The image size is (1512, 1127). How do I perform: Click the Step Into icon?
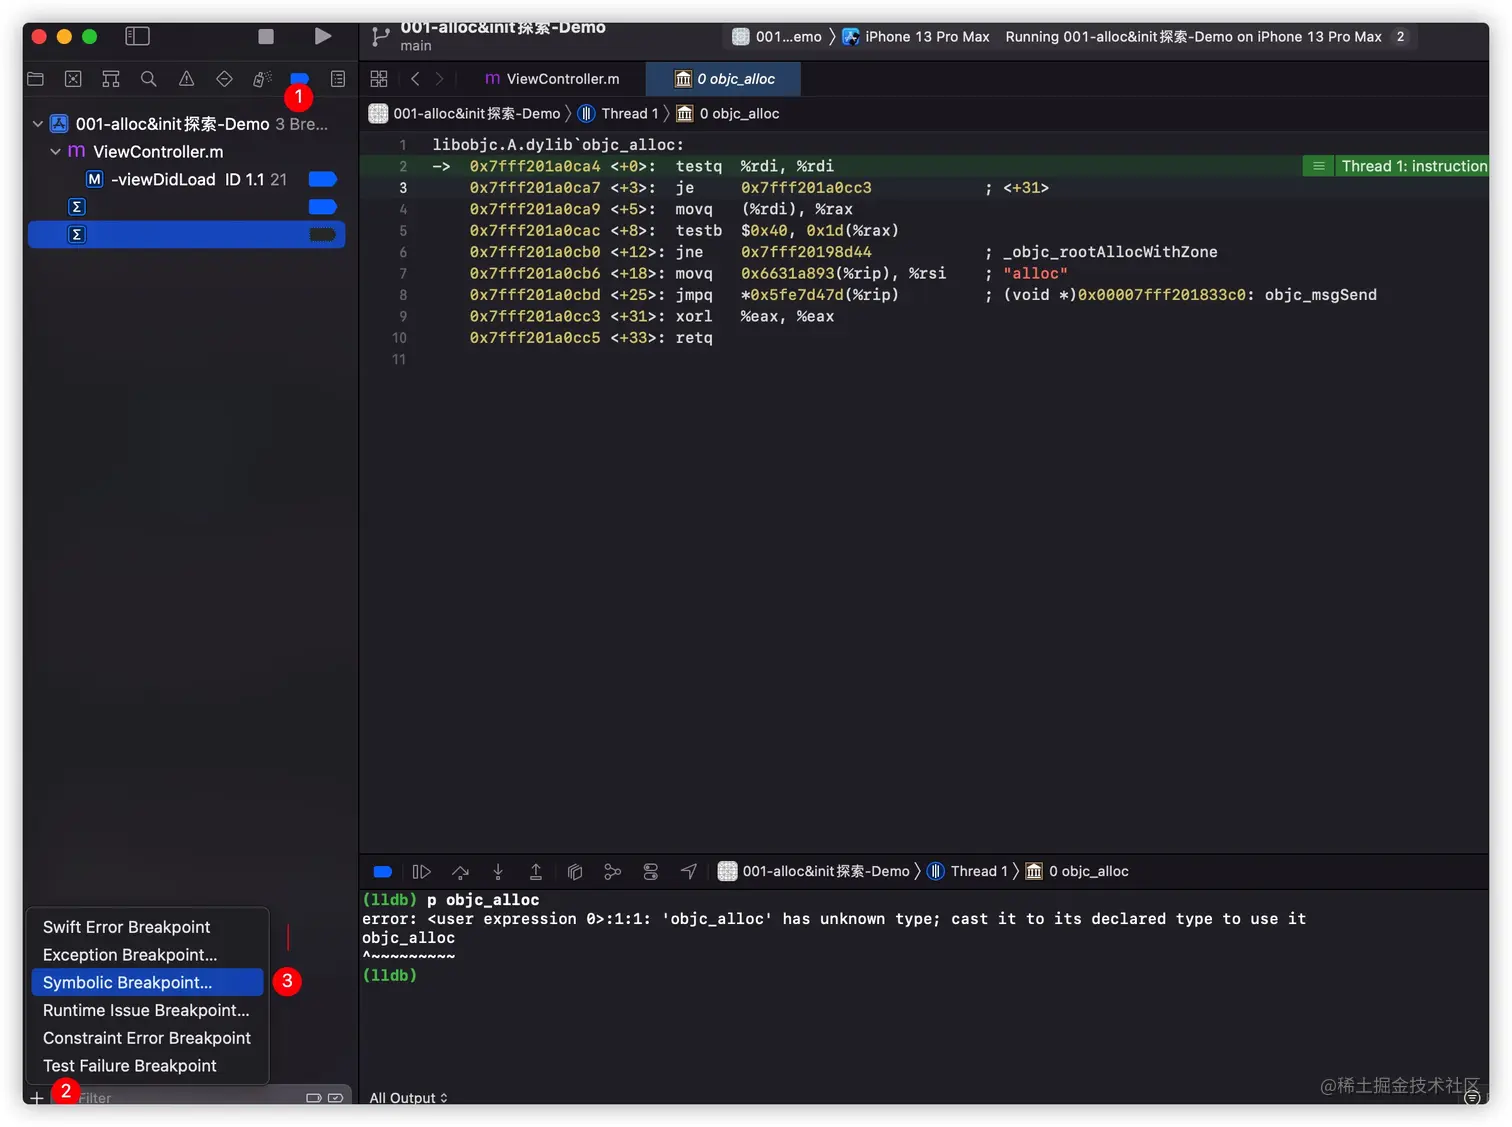click(498, 872)
